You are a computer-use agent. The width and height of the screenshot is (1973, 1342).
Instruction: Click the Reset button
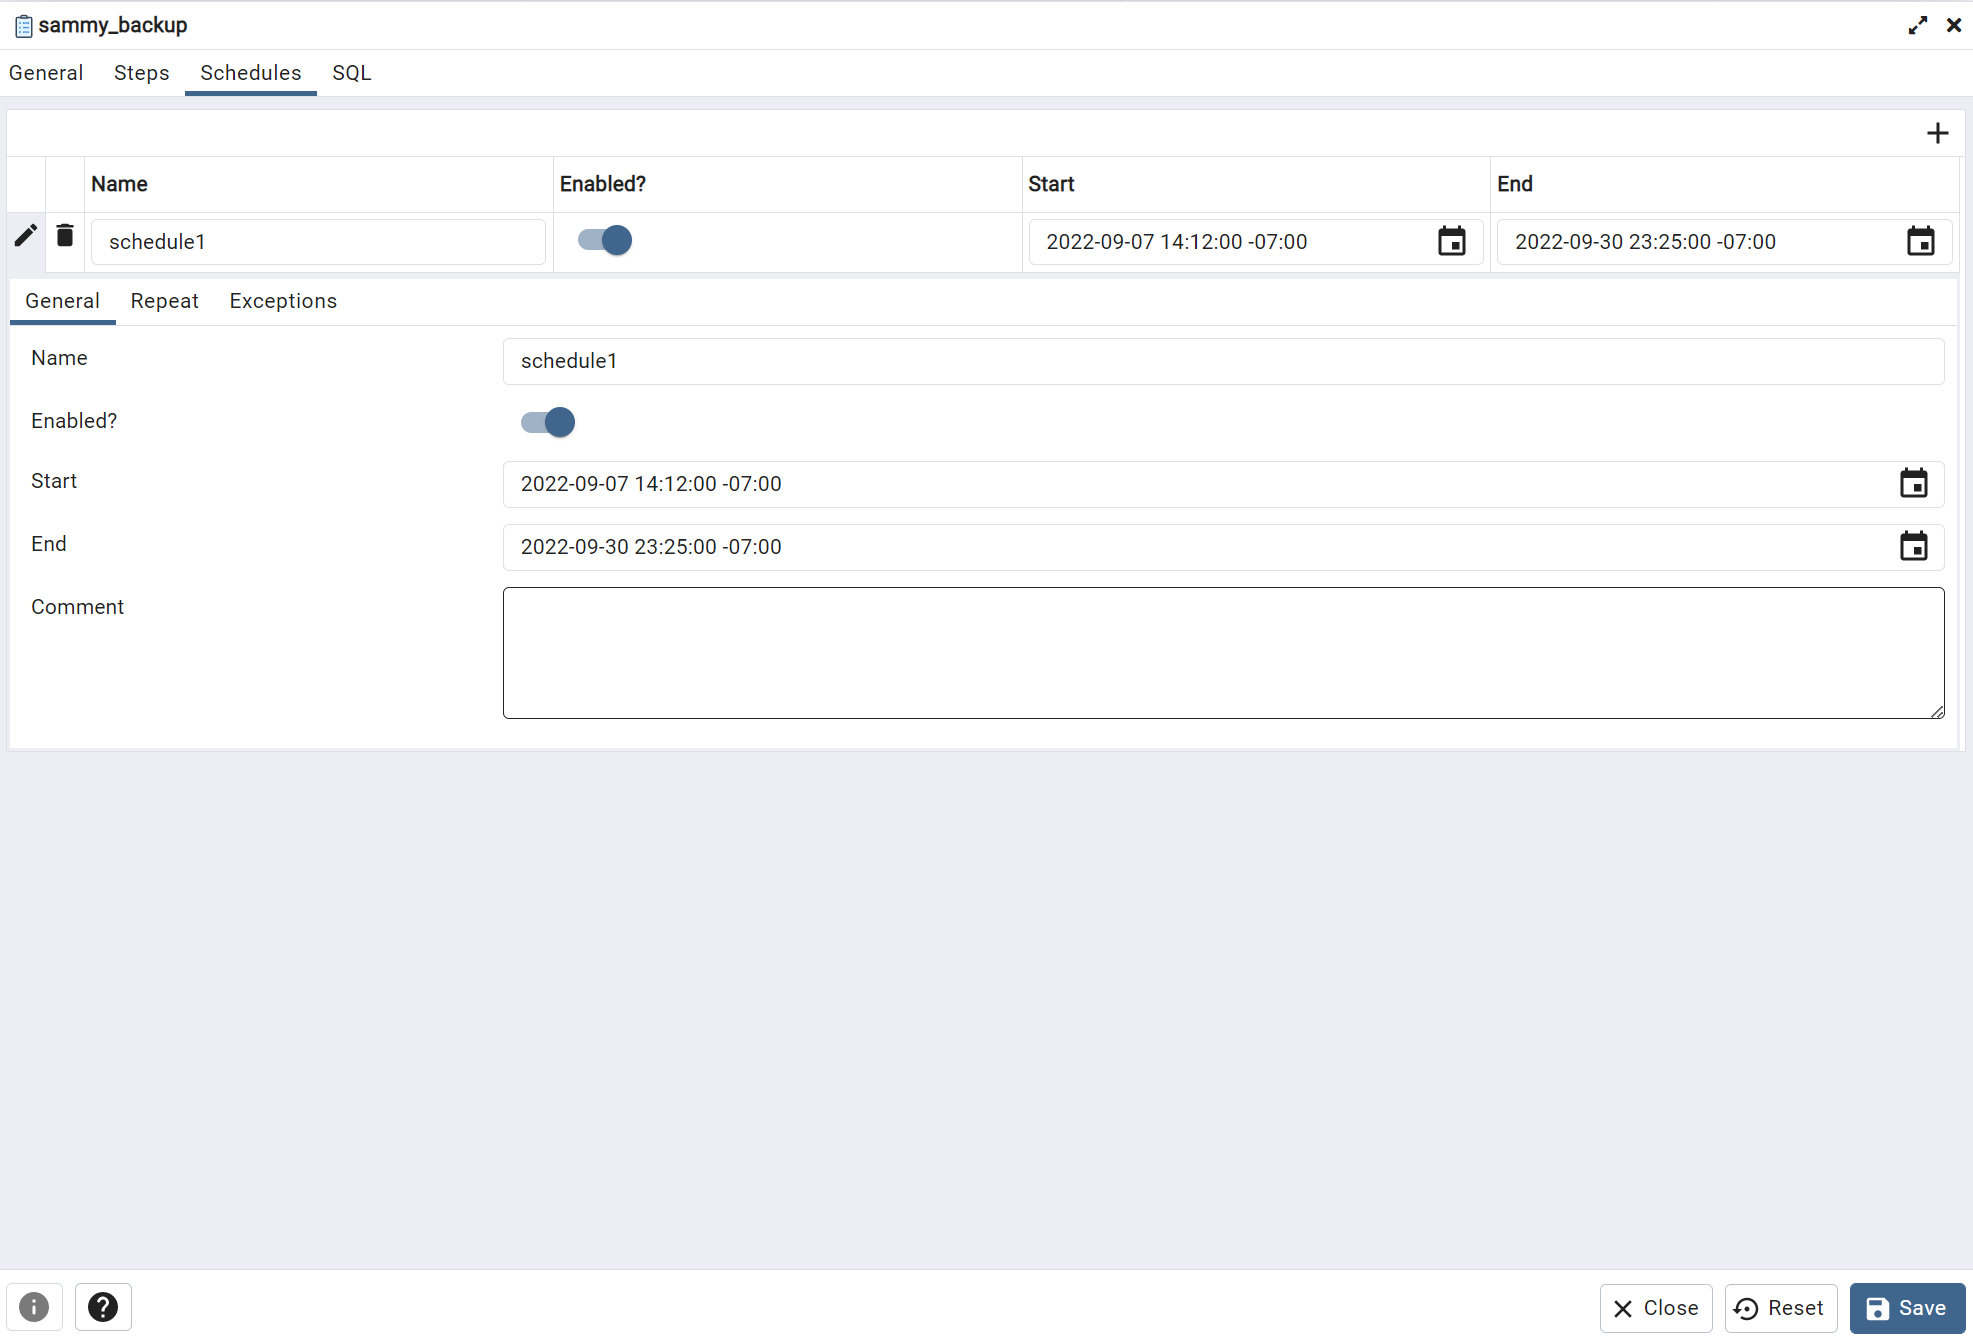pyautogui.click(x=1781, y=1308)
